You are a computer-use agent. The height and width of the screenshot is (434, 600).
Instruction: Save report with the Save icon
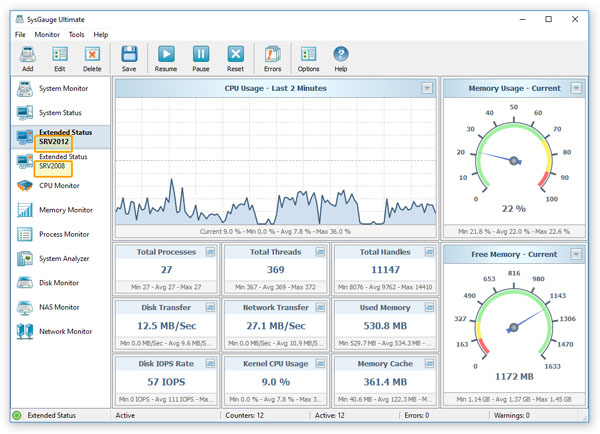coord(129,59)
